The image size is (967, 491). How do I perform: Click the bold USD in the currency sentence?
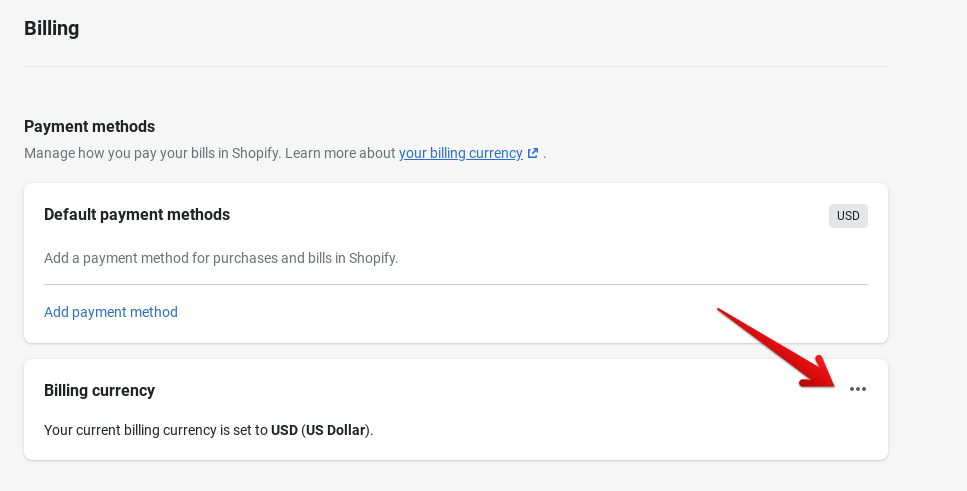tap(284, 430)
